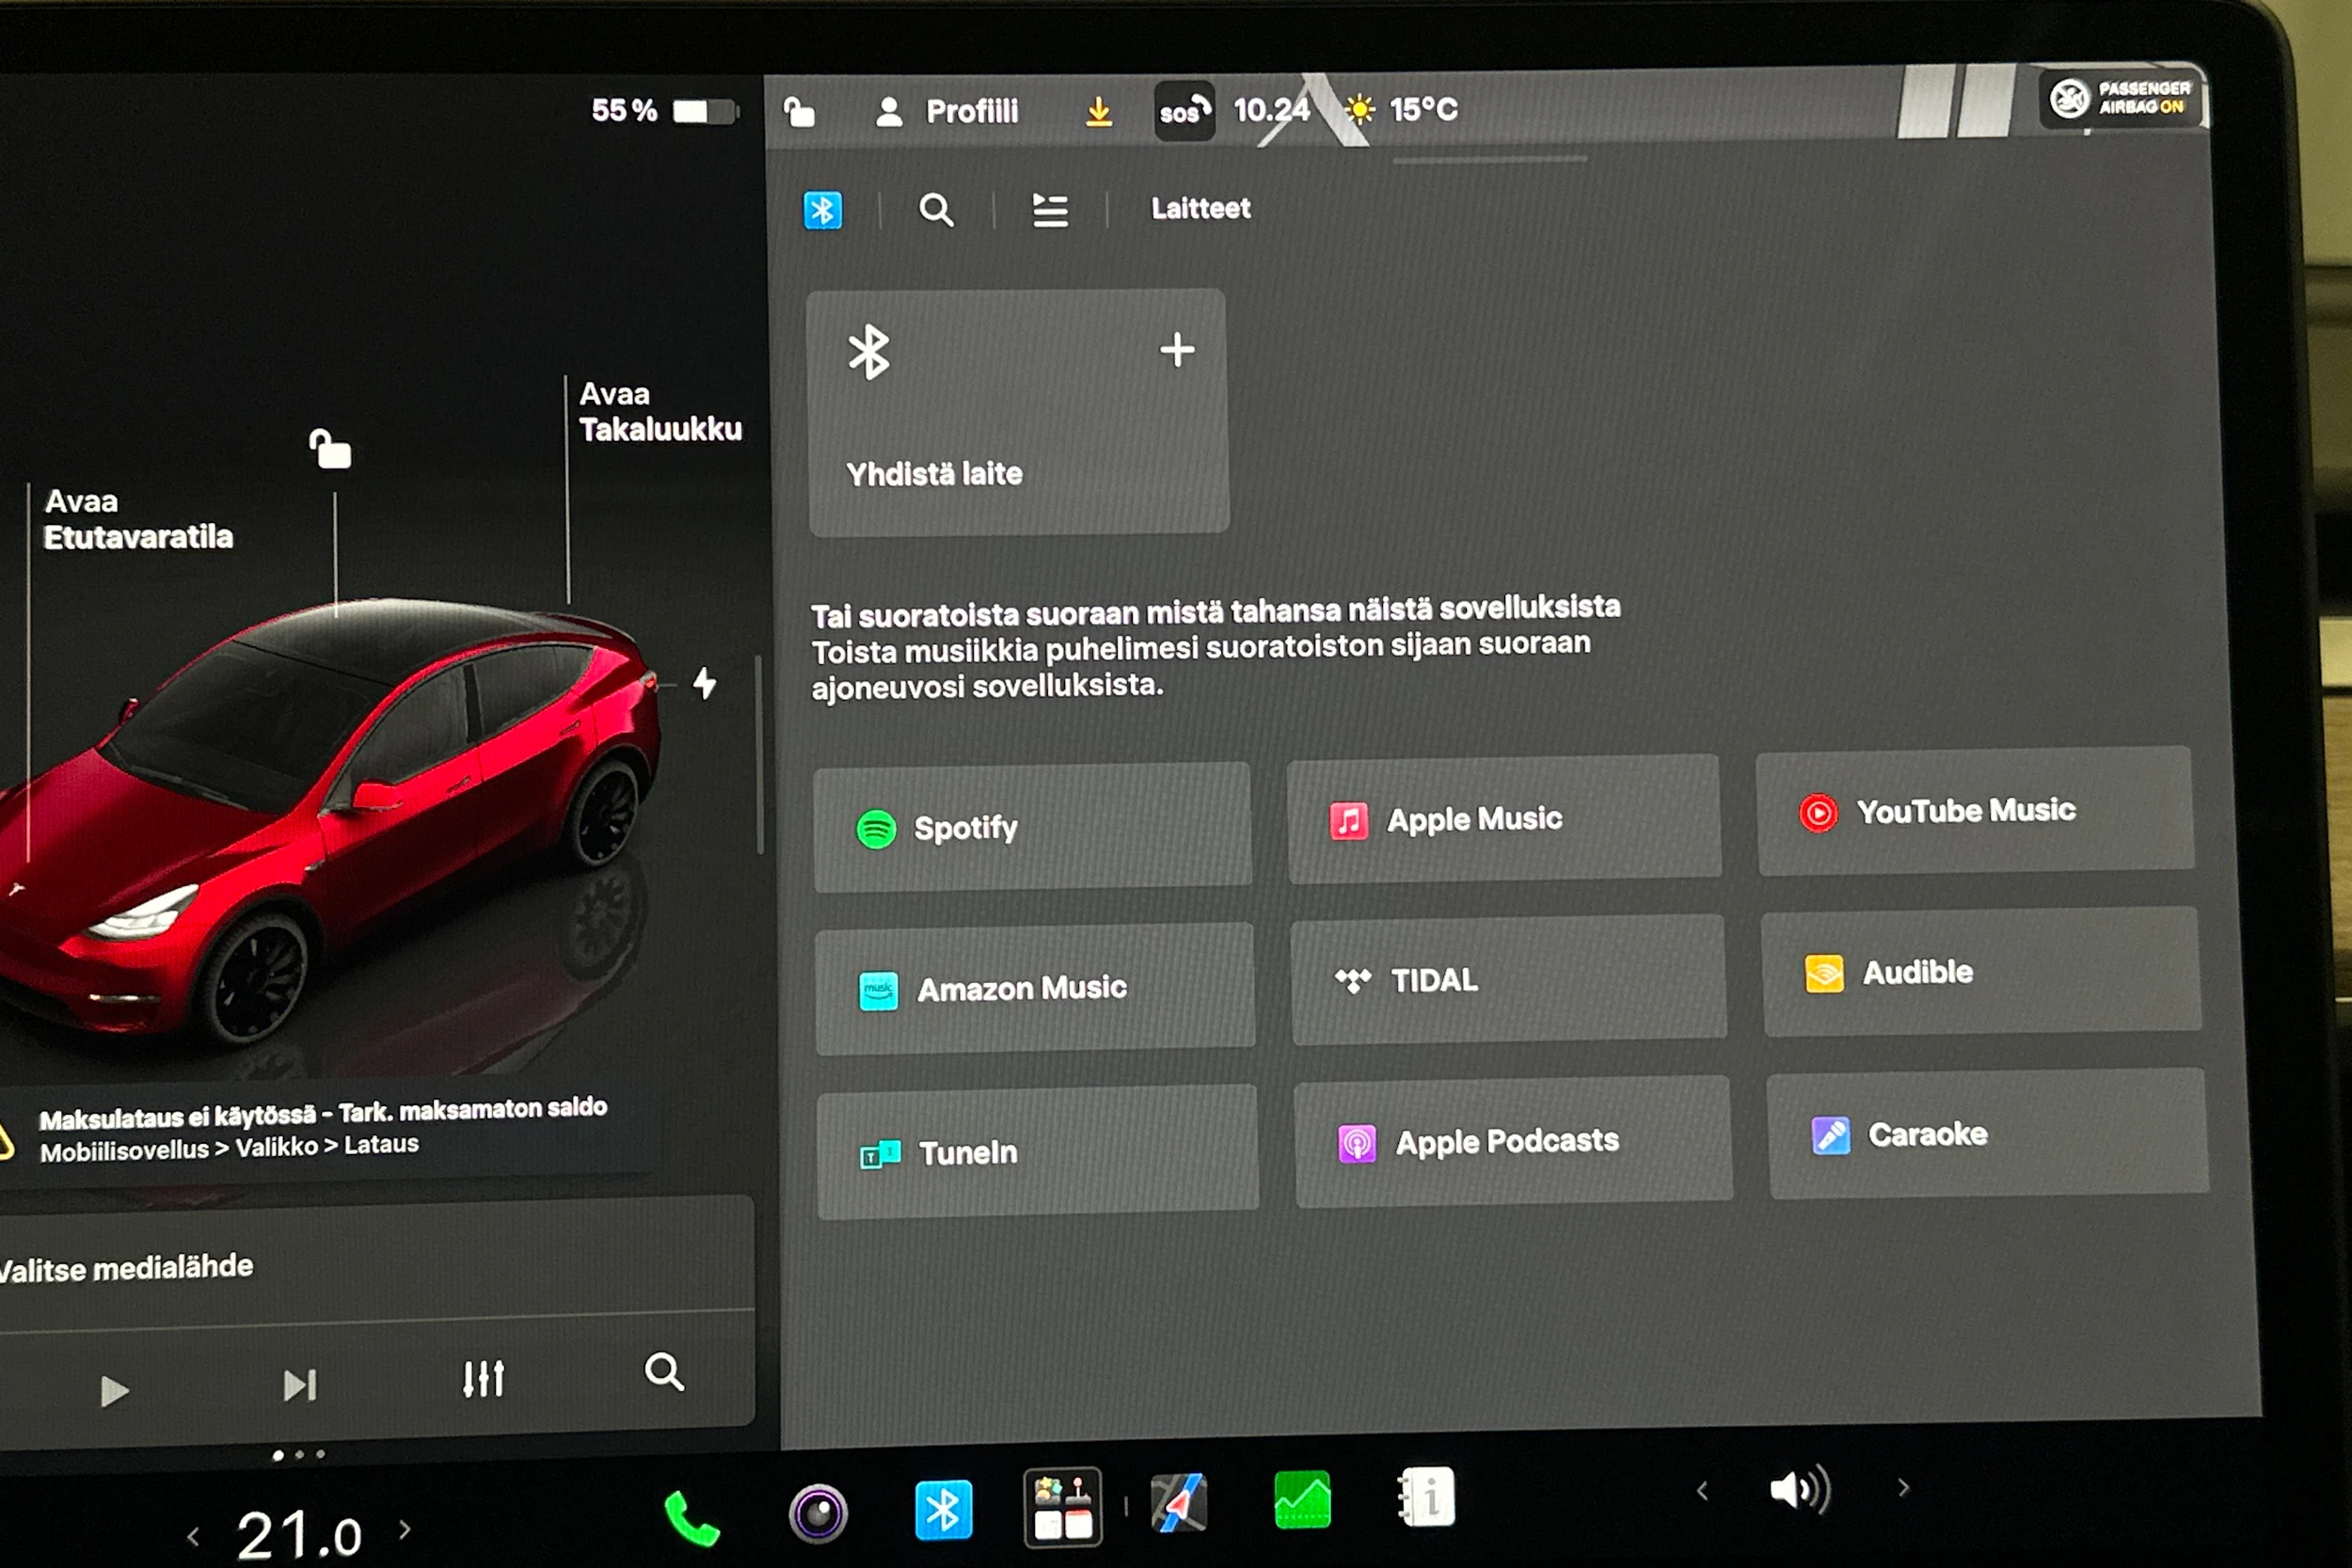Tap the Yhdistä laite Bluetooth card
The image size is (2352, 1568).
point(1018,411)
